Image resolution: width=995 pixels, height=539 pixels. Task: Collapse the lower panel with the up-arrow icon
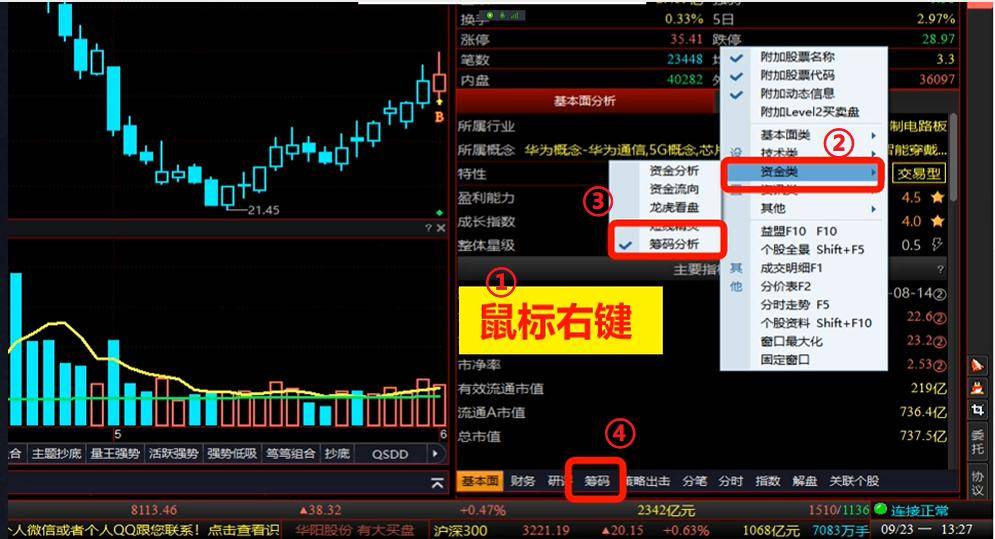[x=437, y=484]
